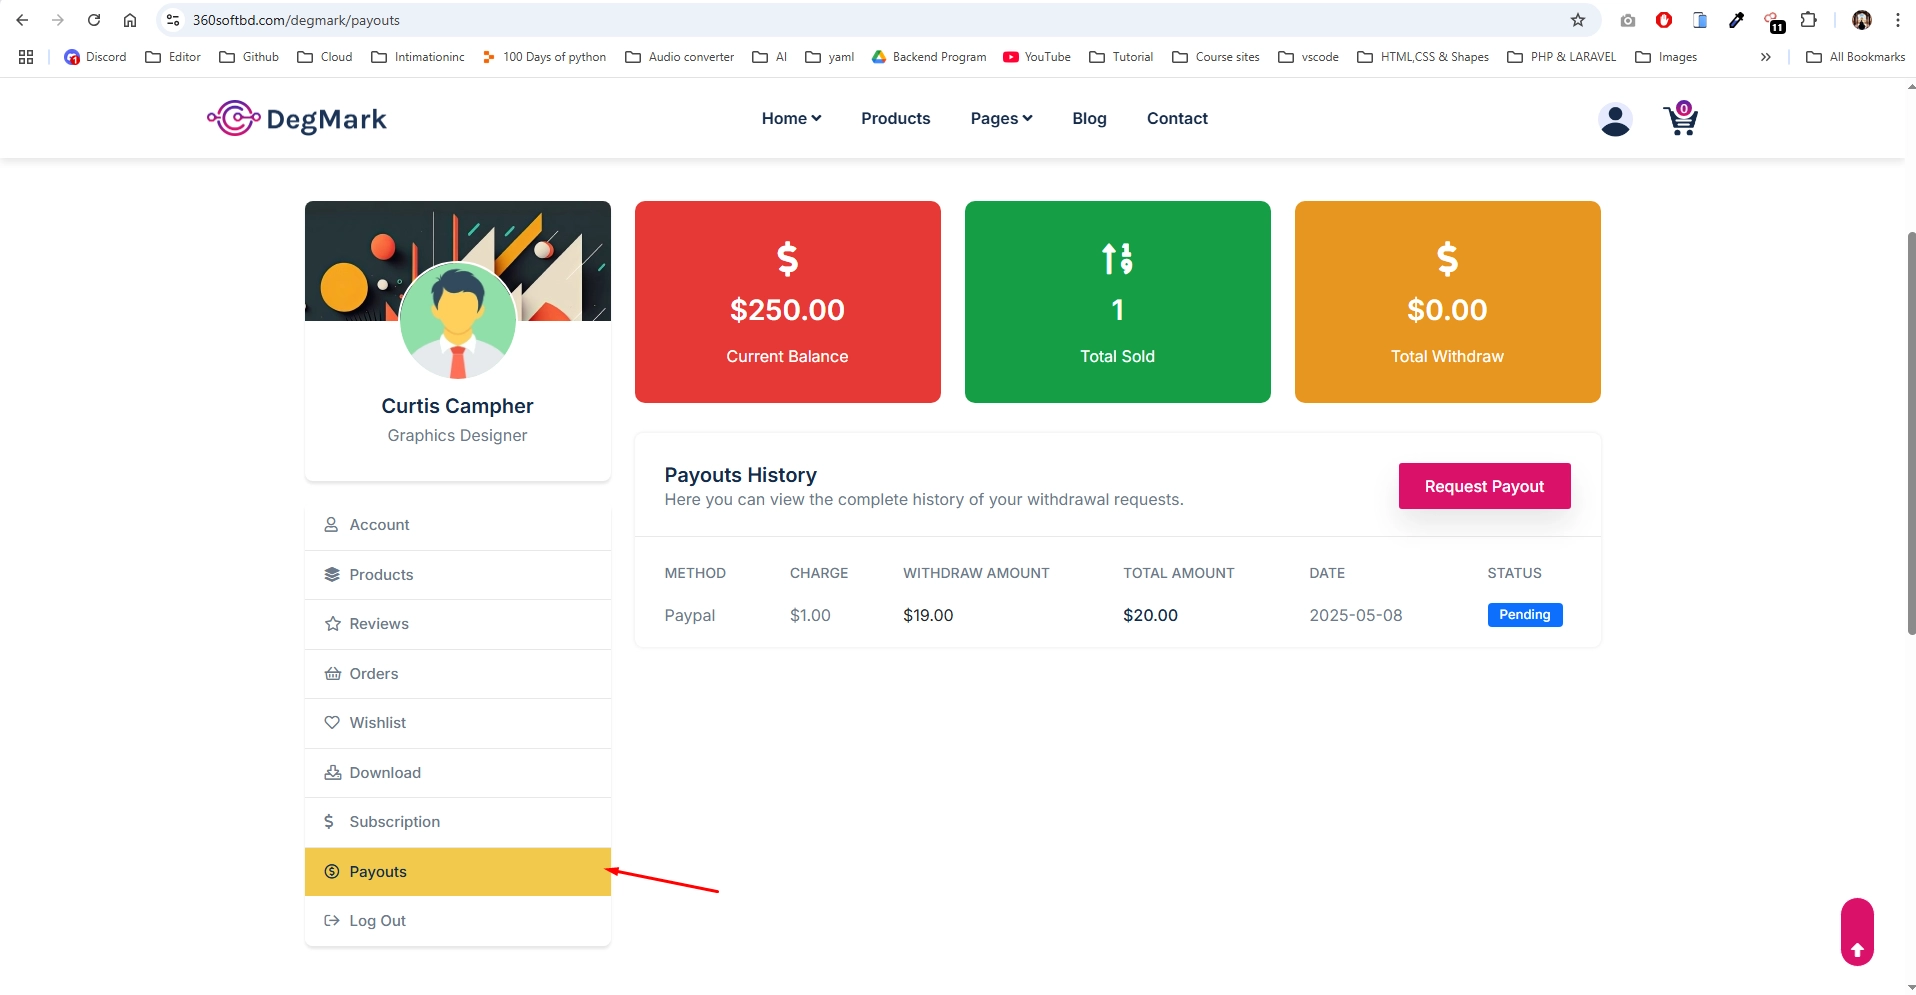1916x995 pixels.
Task: Click Log Out in the sidebar
Action: tap(458, 921)
